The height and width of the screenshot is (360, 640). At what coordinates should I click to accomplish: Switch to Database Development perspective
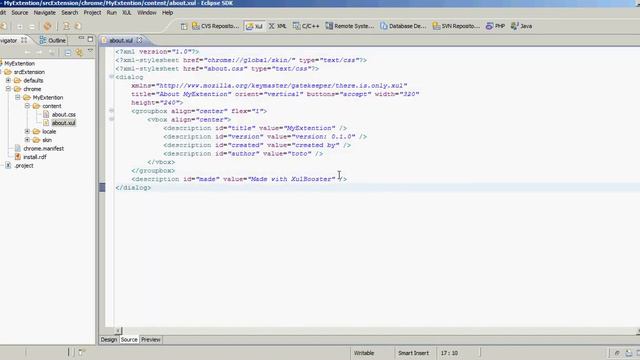click(403, 26)
